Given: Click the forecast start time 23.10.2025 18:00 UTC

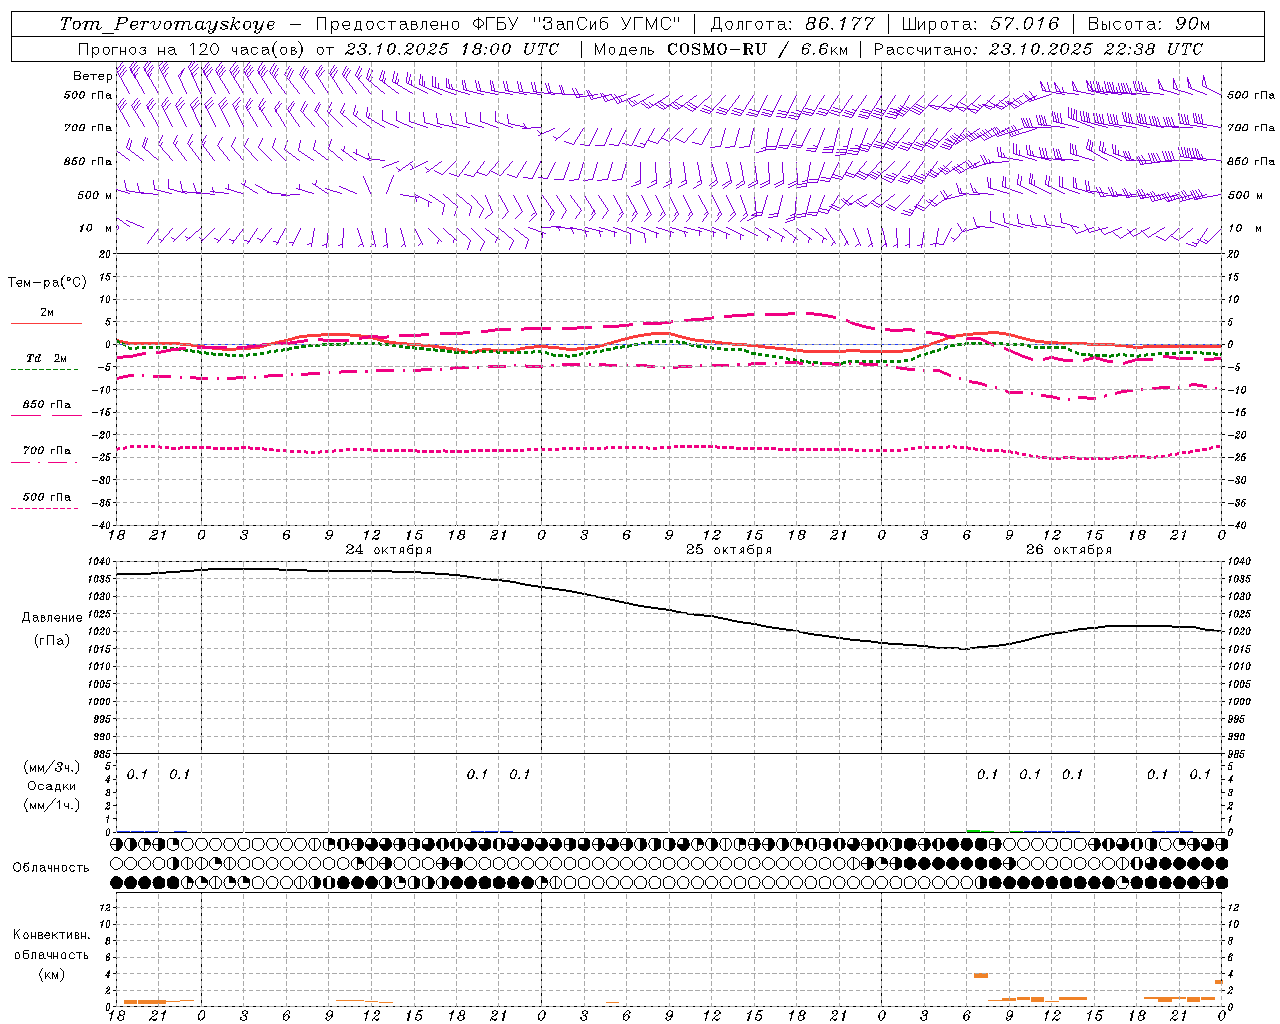Looking at the screenshot, I should coord(452,49).
